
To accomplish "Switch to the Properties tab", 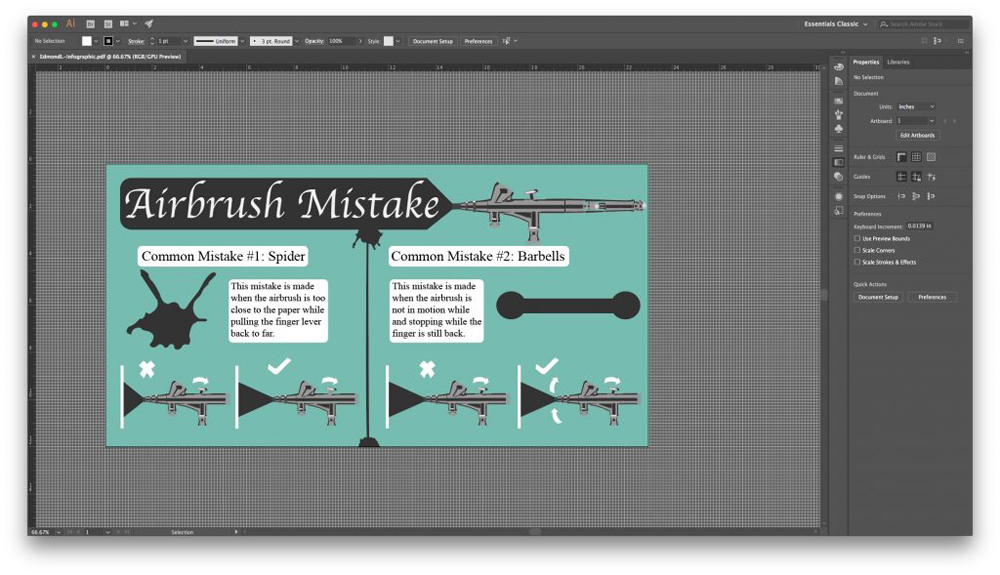I will point(866,62).
